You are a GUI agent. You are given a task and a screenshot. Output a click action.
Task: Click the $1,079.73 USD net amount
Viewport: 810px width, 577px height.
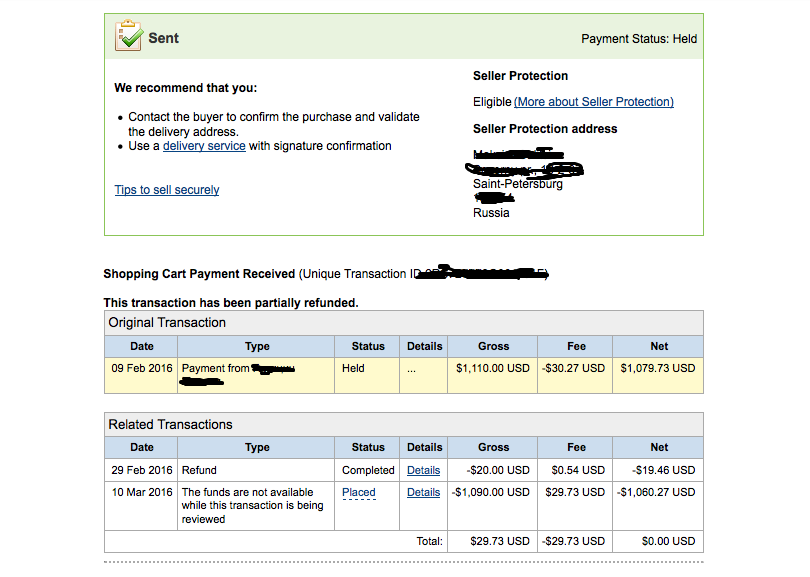click(x=657, y=368)
